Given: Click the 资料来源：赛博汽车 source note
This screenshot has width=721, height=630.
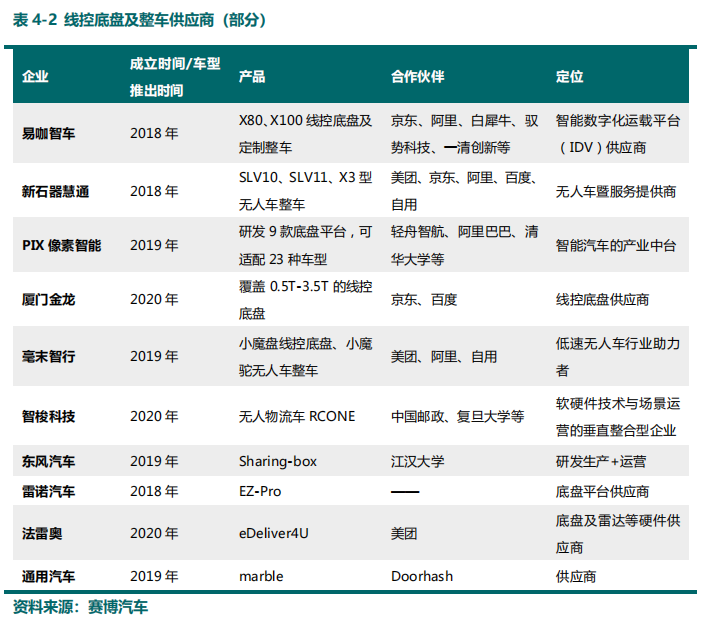Looking at the screenshot, I should tap(80, 607).
